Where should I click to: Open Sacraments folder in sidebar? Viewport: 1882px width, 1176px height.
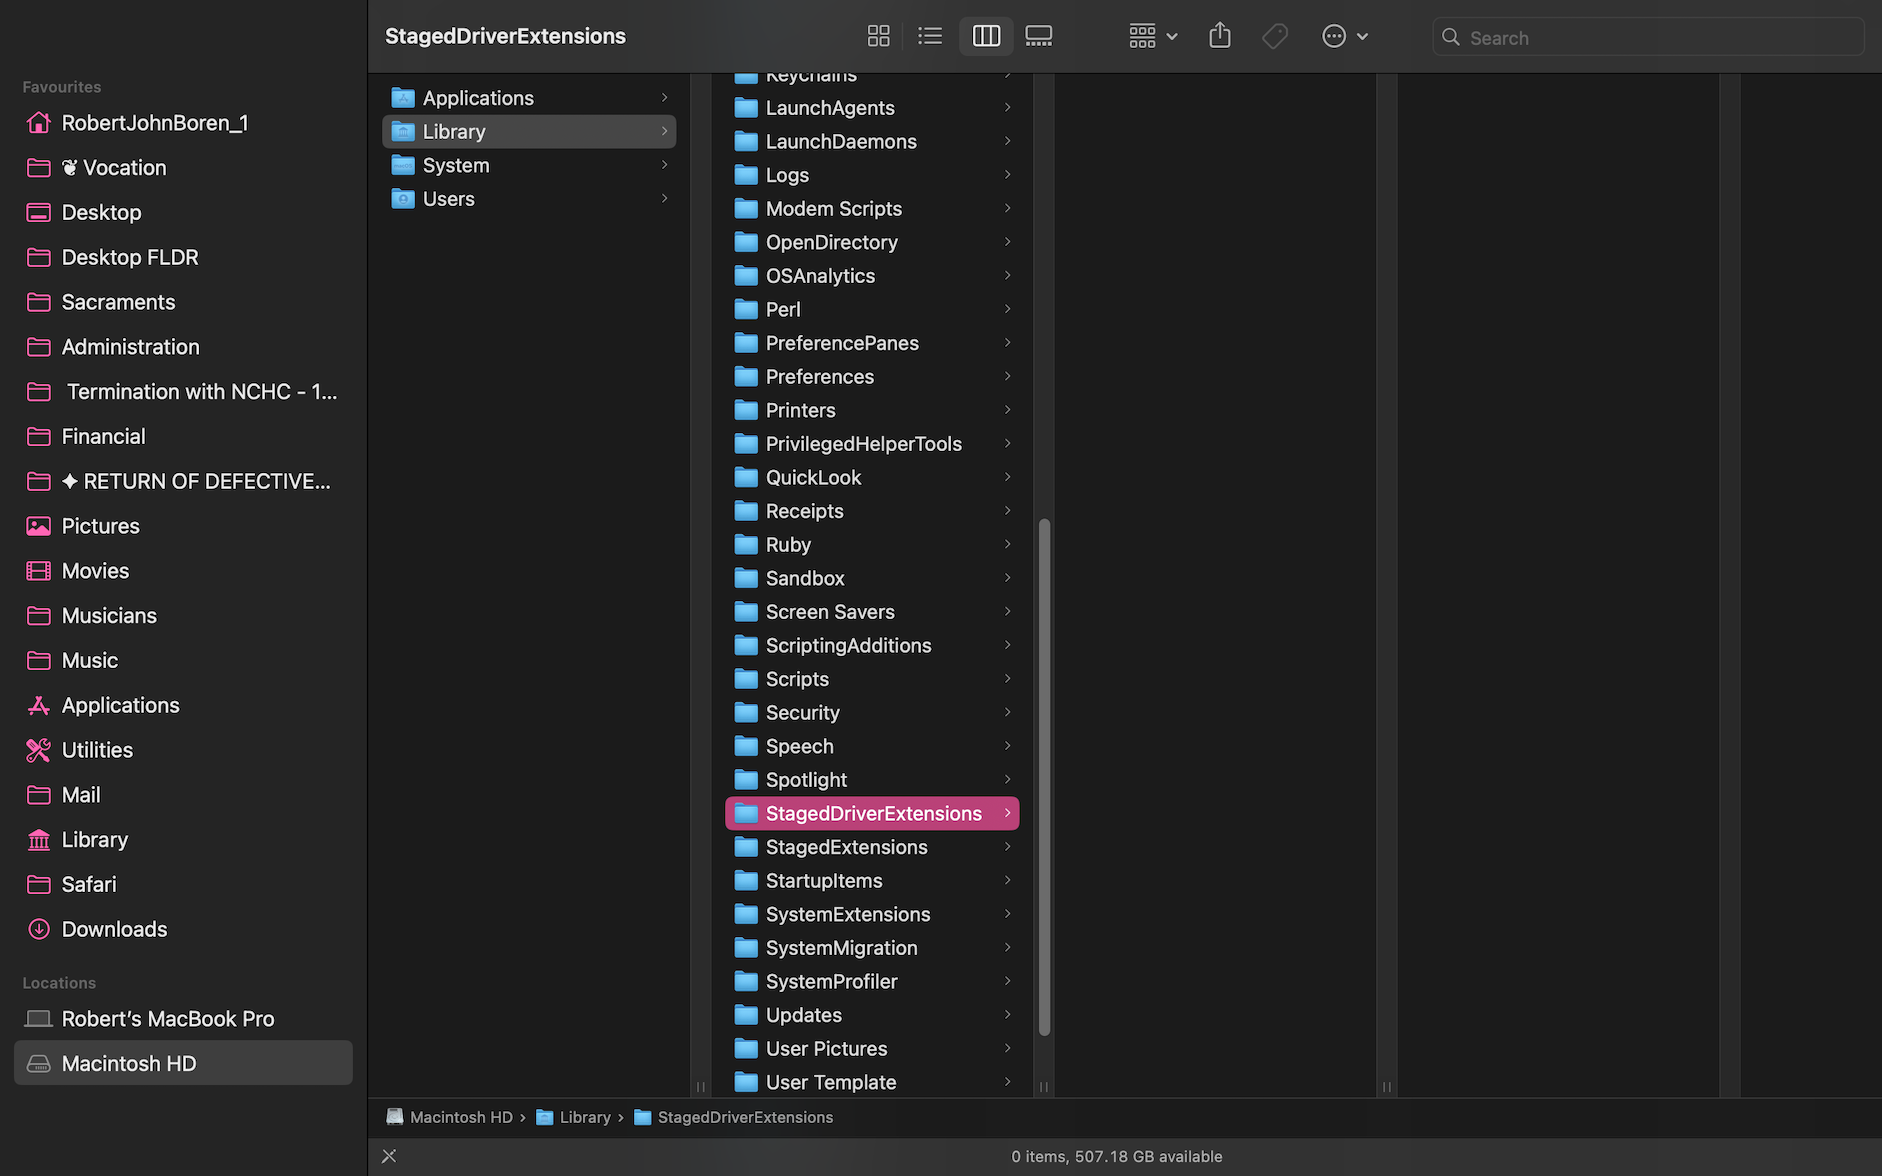coord(183,302)
